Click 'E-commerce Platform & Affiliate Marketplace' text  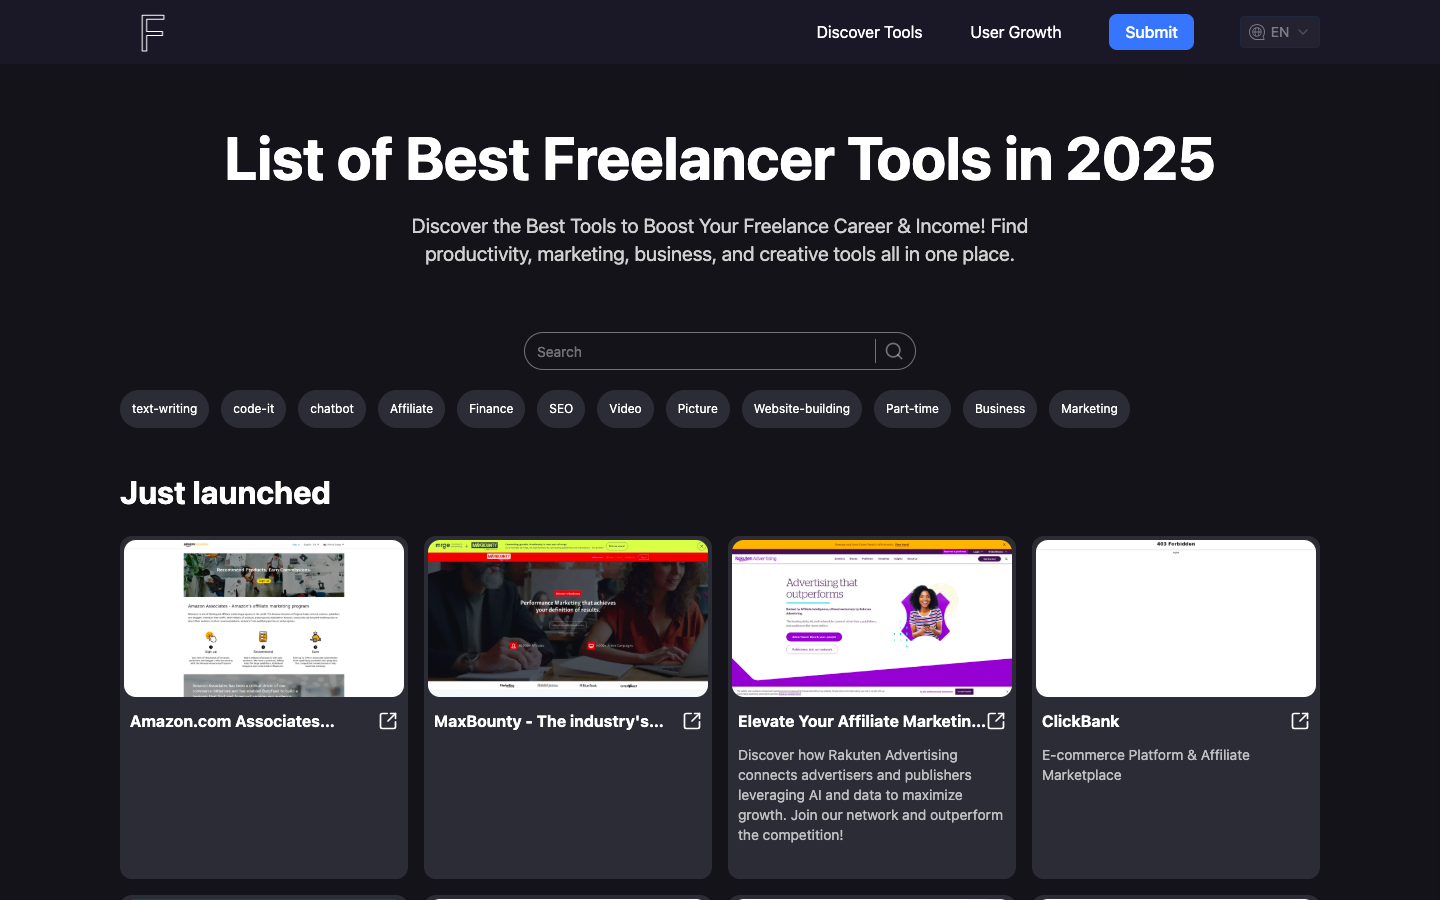pos(1146,765)
